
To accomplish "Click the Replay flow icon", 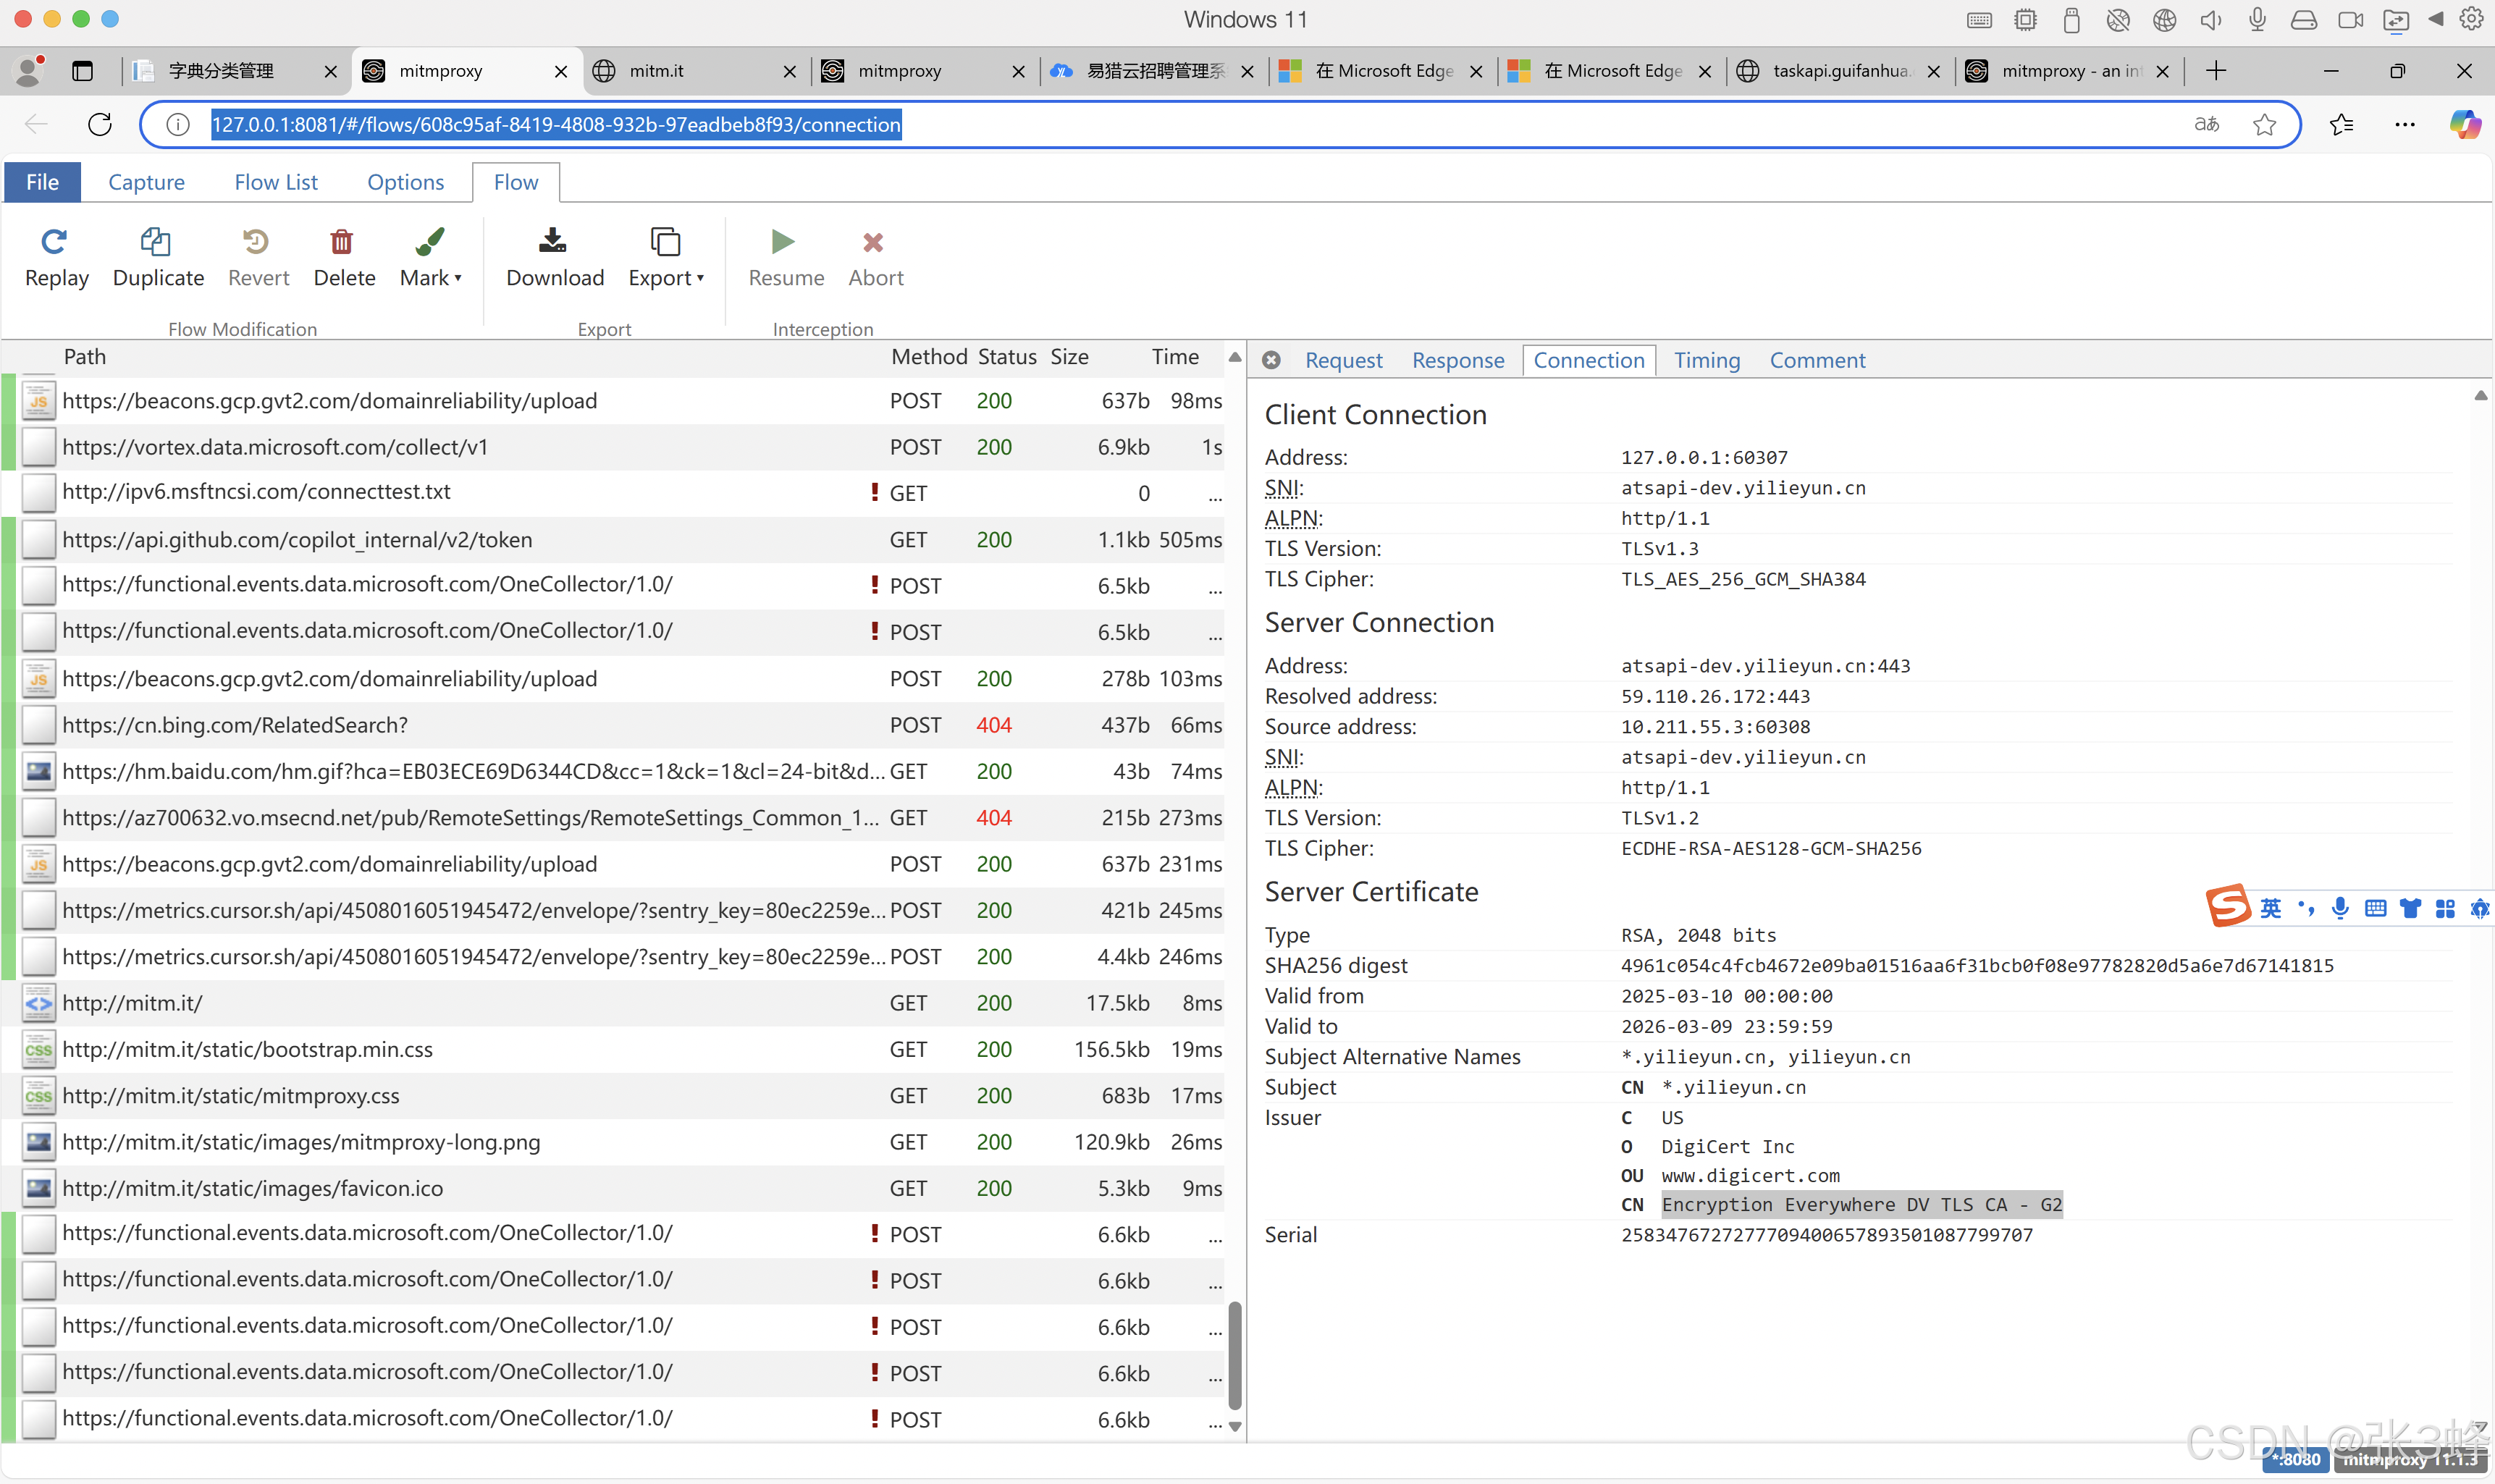I will 54,242.
